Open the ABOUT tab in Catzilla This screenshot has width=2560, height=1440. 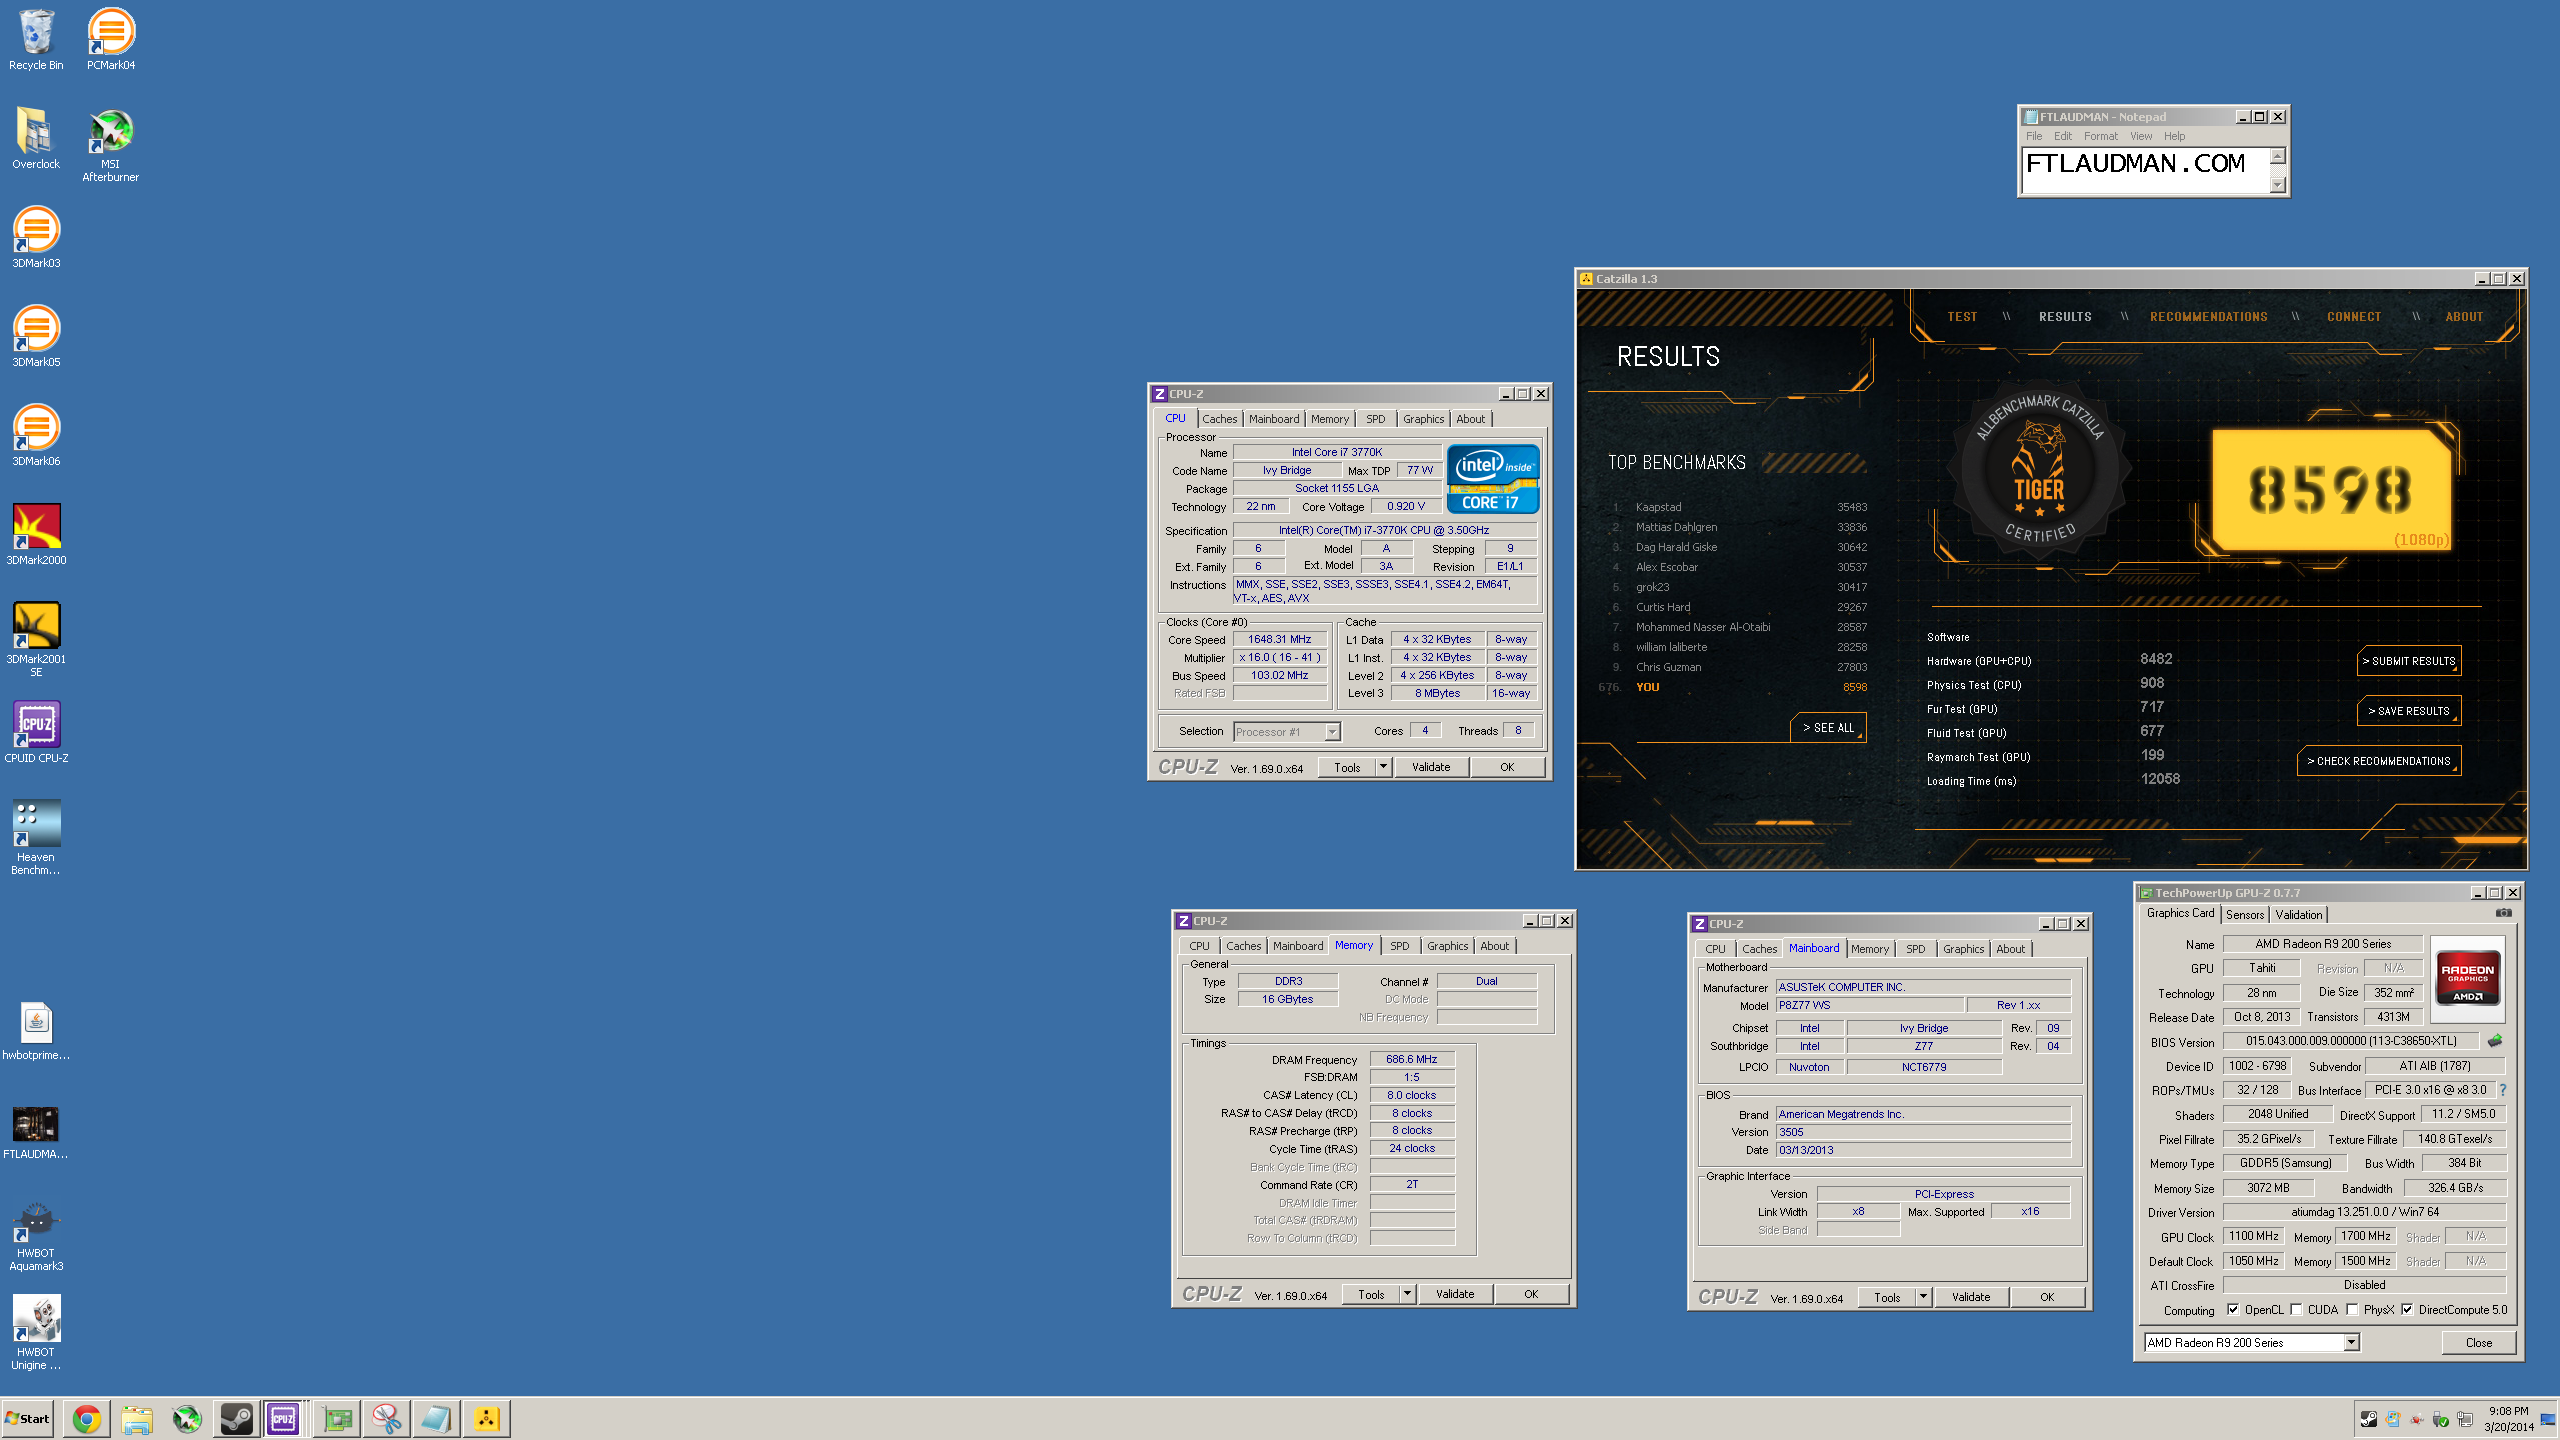tap(2464, 317)
